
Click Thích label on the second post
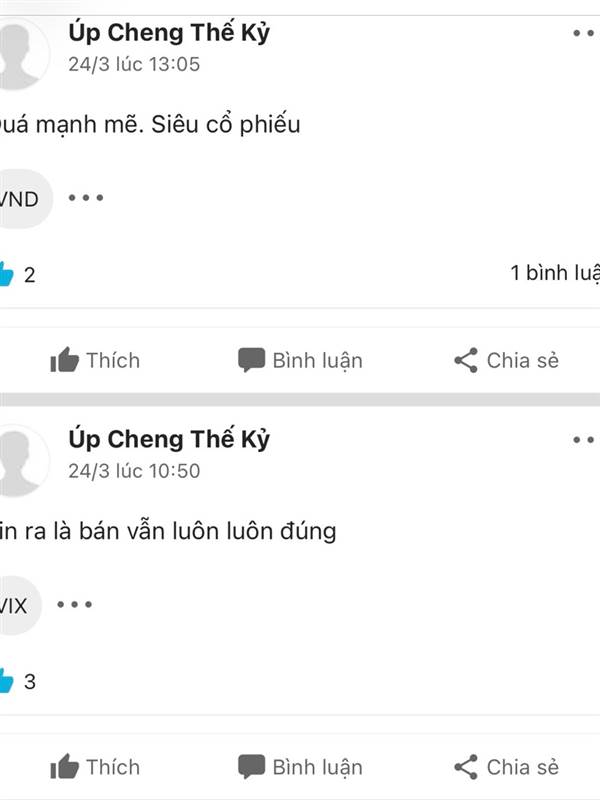[113, 767]
